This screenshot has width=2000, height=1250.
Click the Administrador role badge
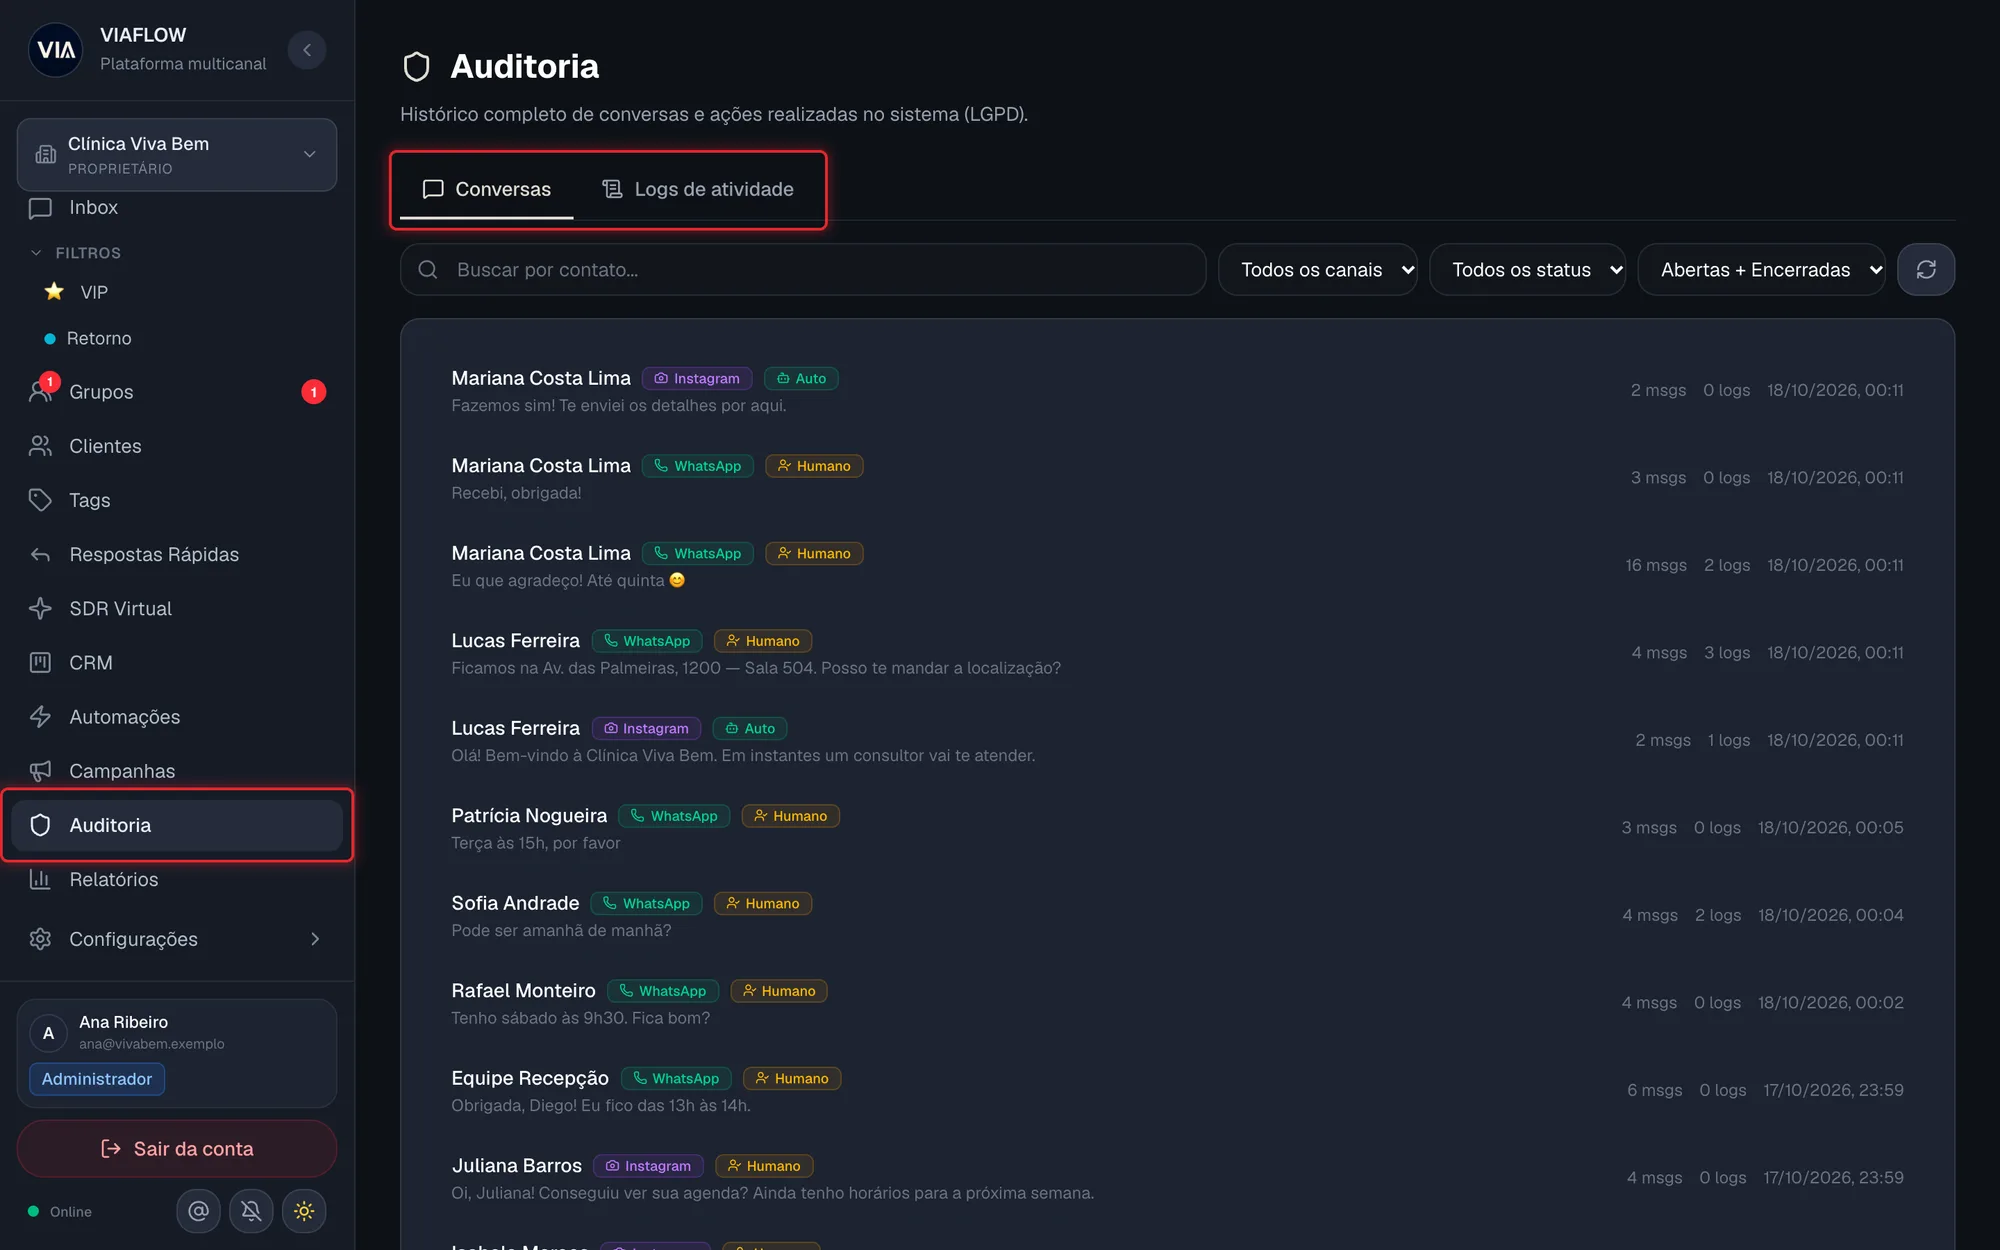click(x=97, y=1079)
